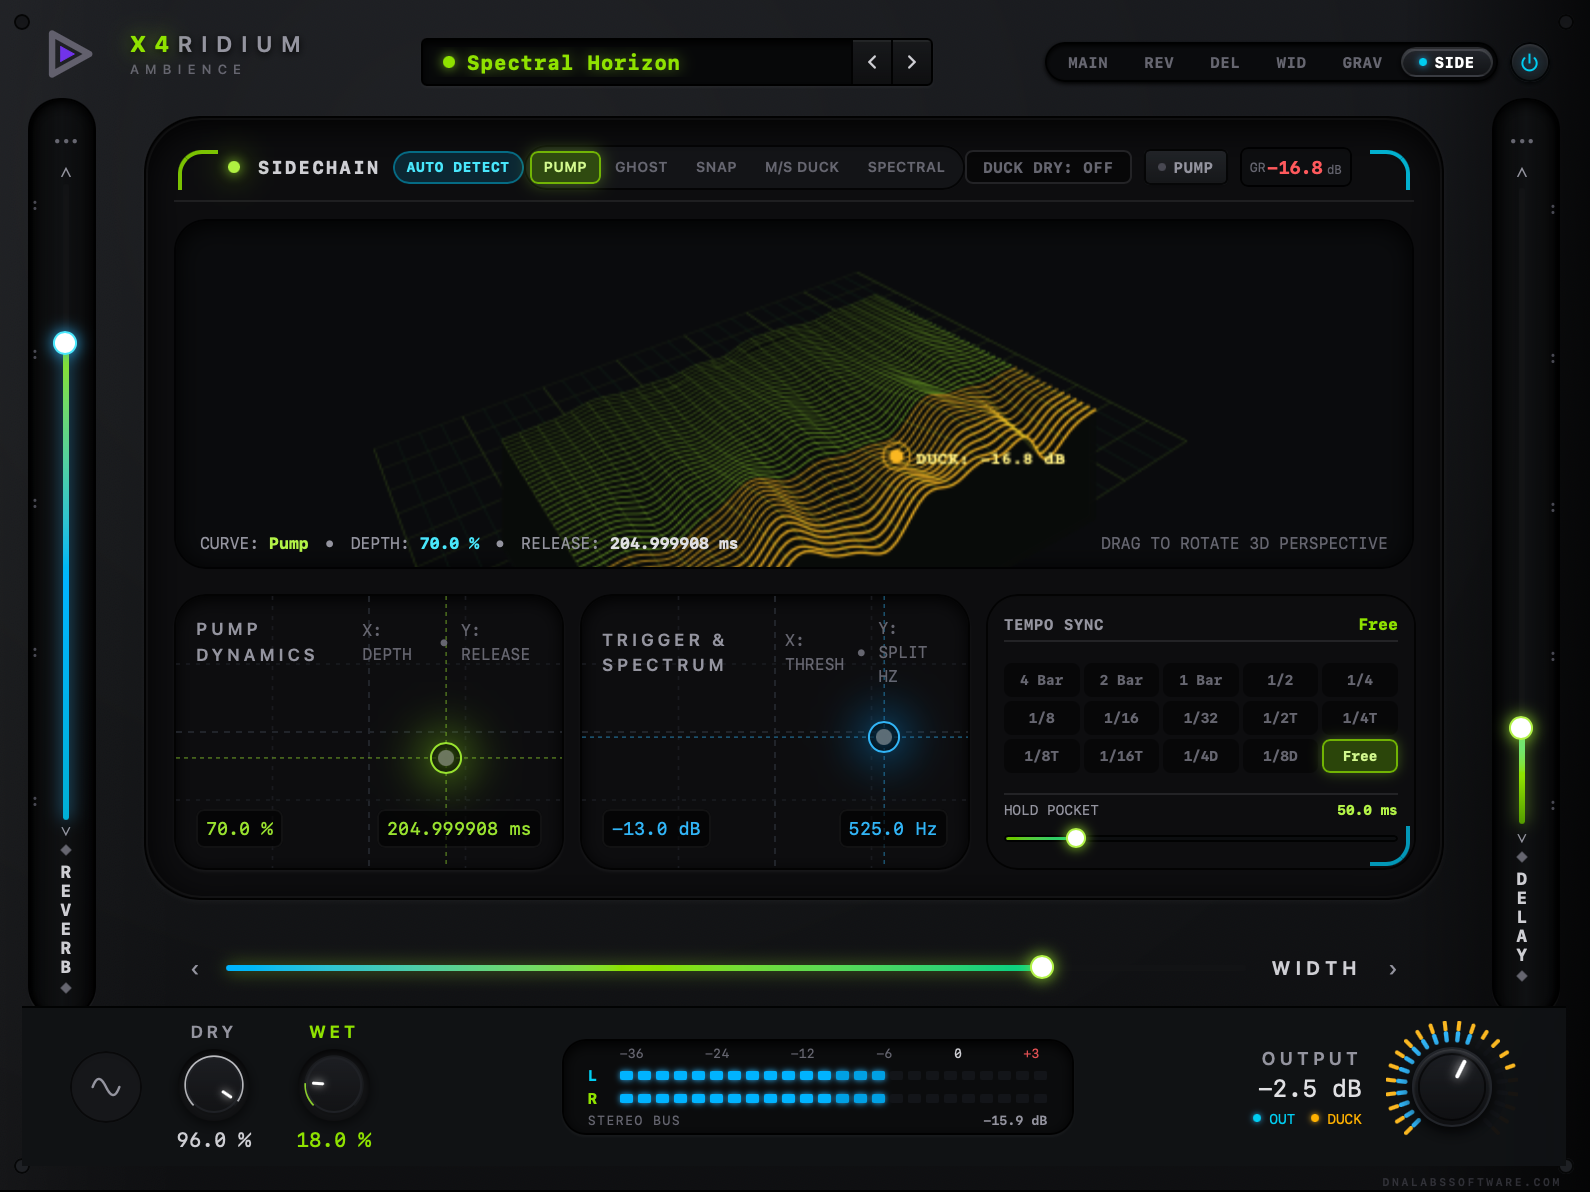Open the delay strip three-dot menu
1590x1192 pixels.
tap(1522, 141)
